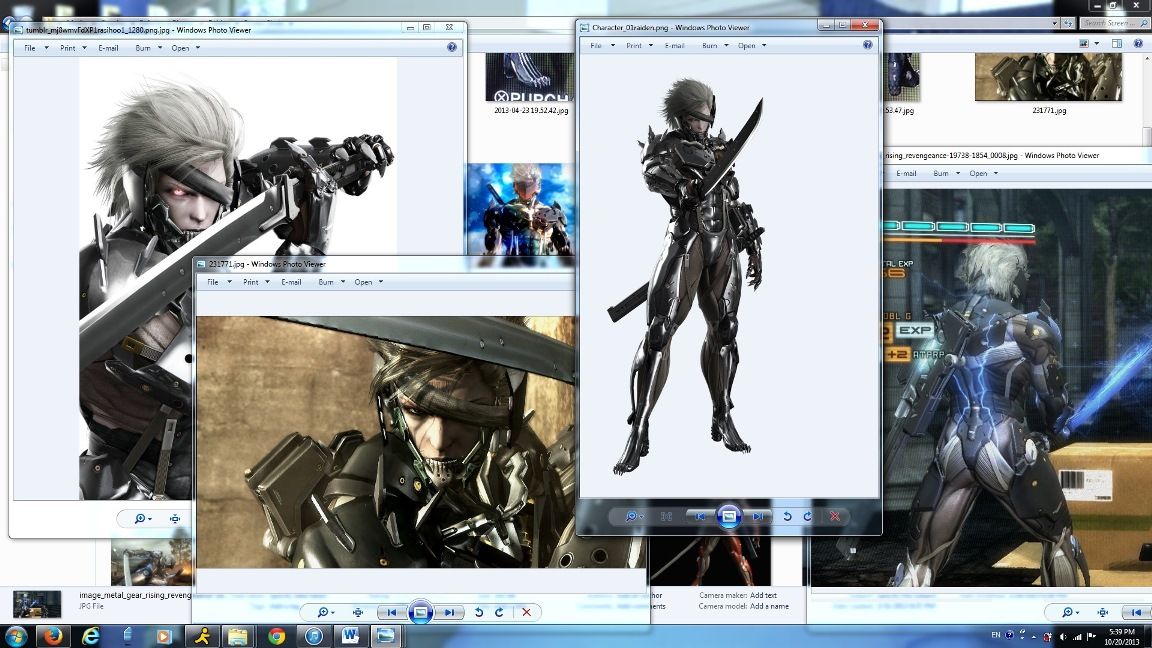Click E-mail in 231771.jpg Photo Viewer

291,282
